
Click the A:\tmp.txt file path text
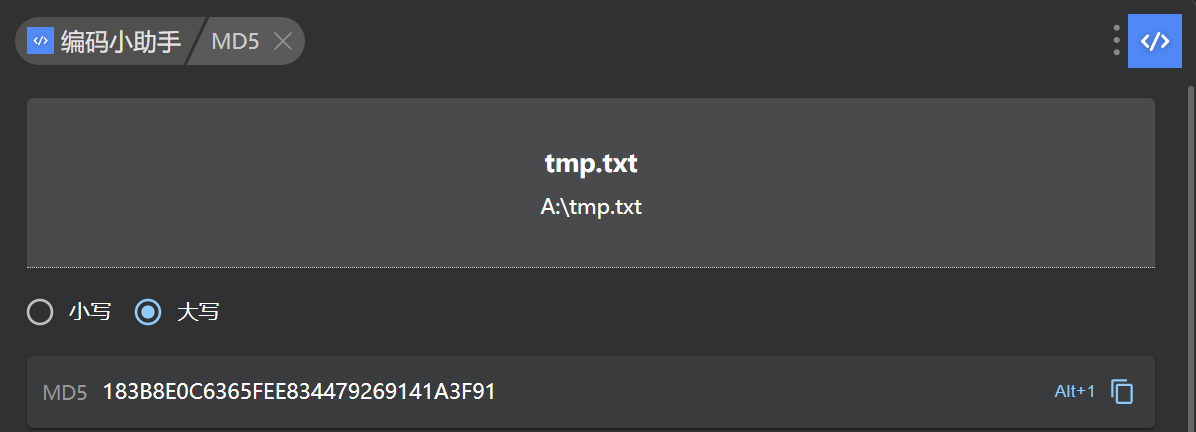point(591,208)
